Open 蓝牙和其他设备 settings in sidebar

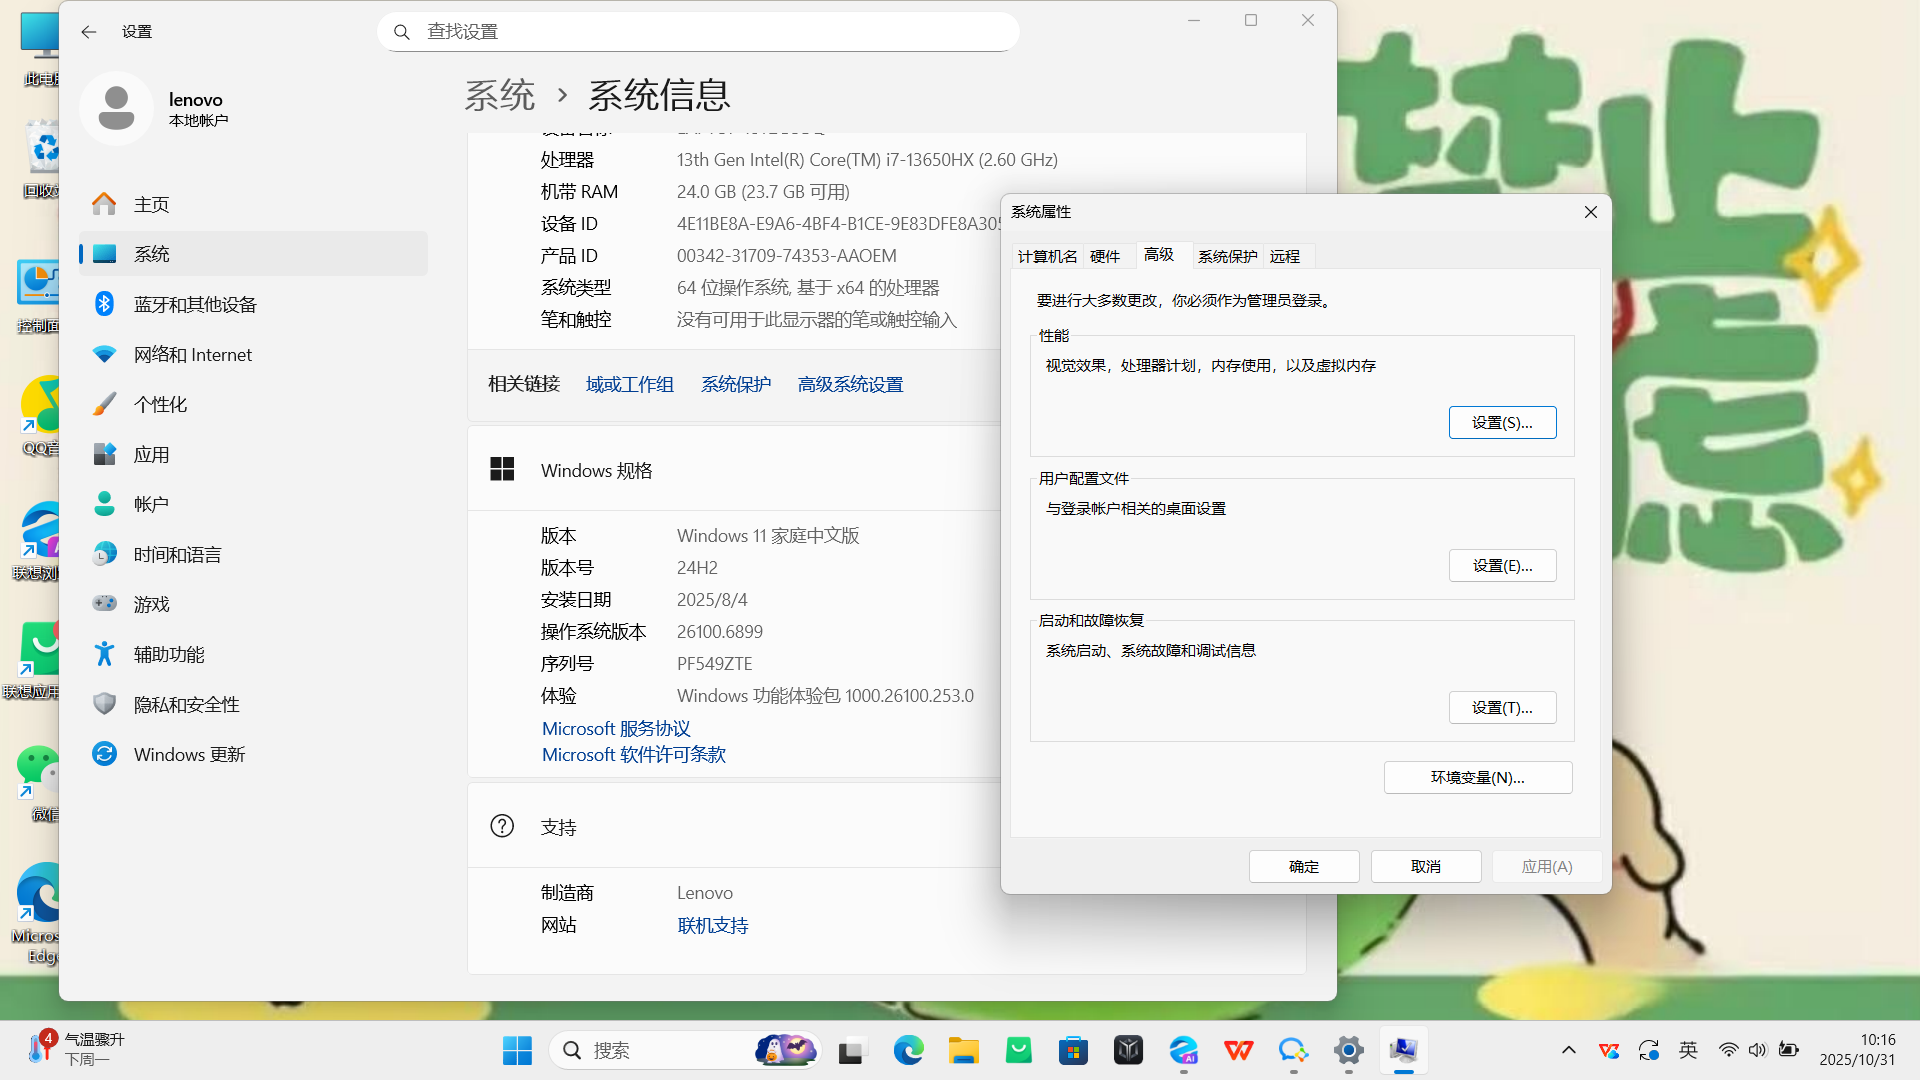(x=196, y=303)
